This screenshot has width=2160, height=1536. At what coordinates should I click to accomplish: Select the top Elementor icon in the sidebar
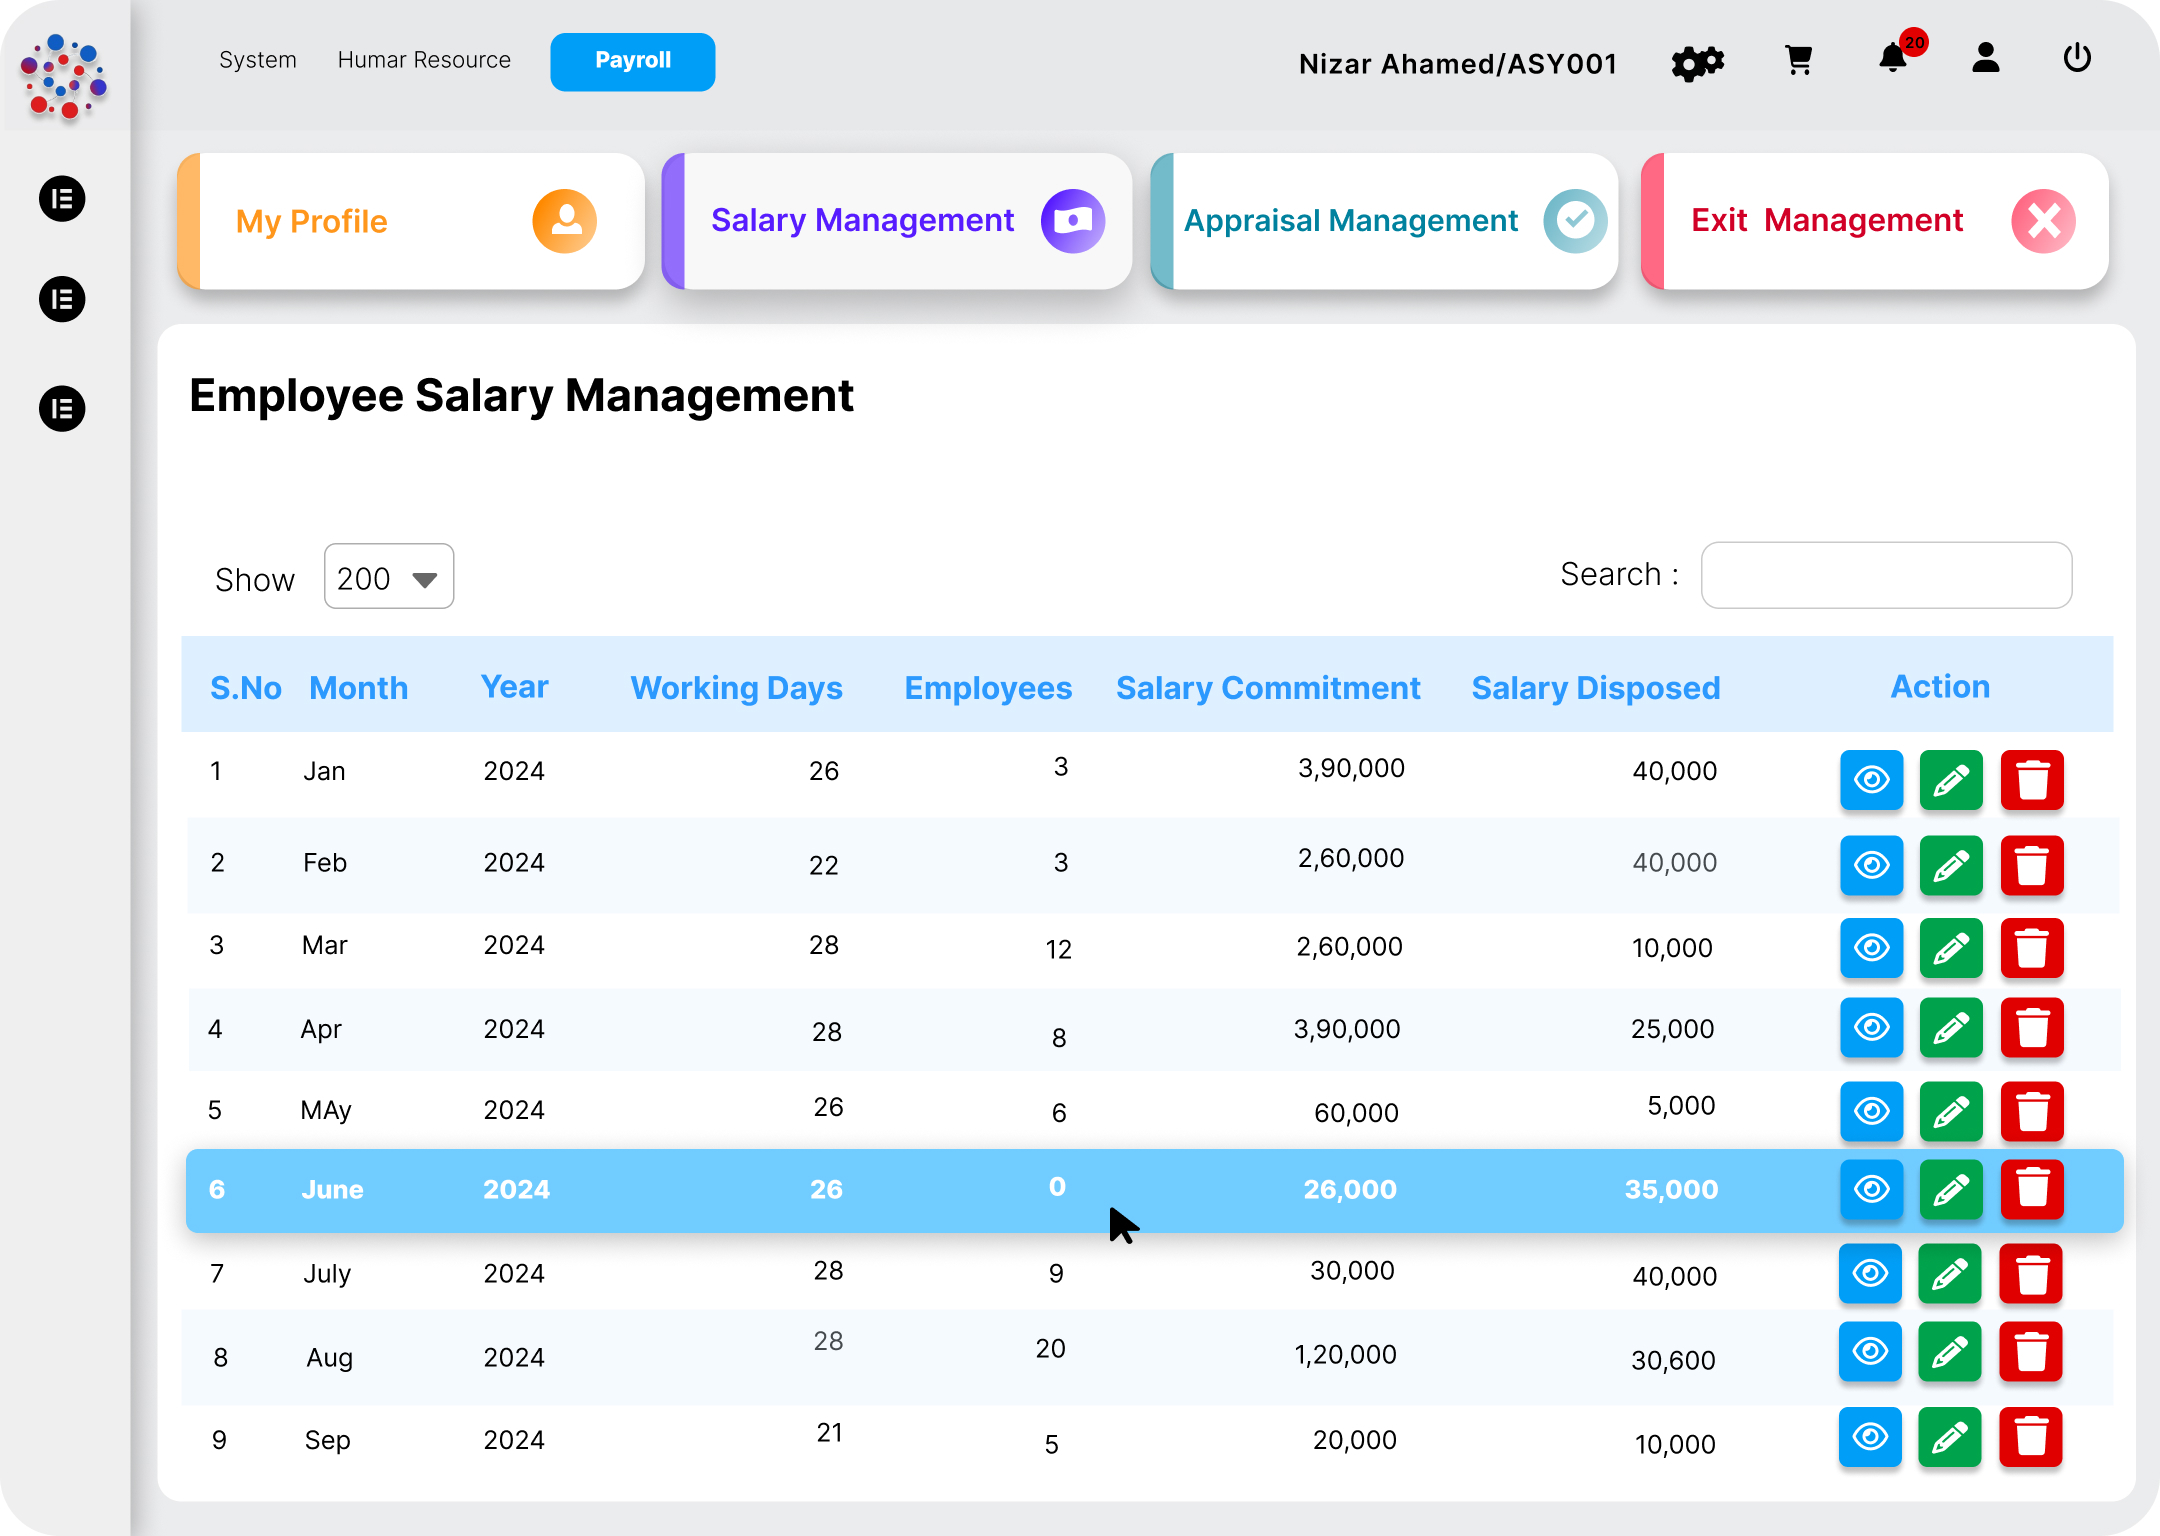tap(62, 198)
